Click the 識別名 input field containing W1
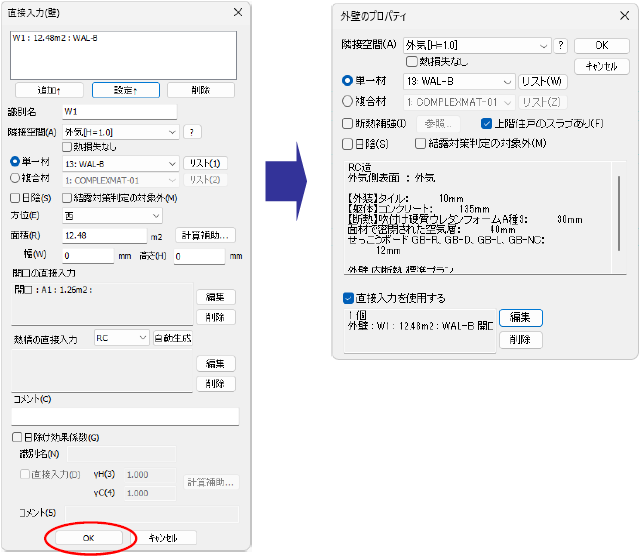This screenshot has height=558, width=641. click(120, 112)
